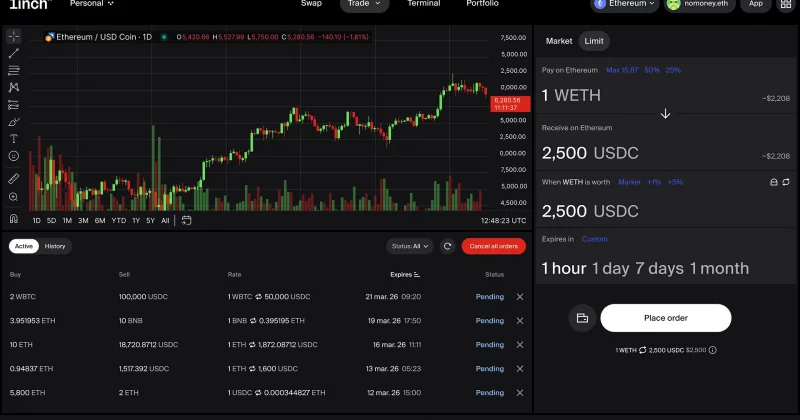Screen dimensions: 800x420
Task: Cancel the 10 ETH order
Action: pos(520,344)
